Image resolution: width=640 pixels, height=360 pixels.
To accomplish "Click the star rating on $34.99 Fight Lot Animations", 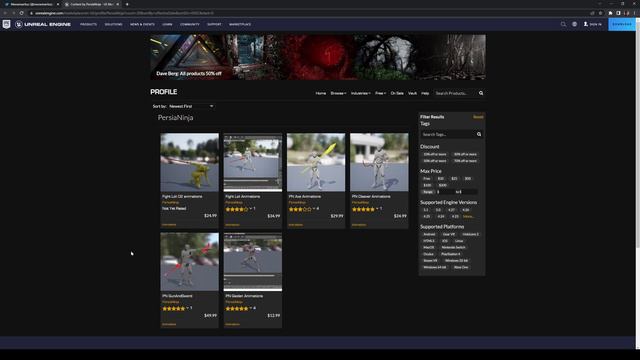I will click(237, 209).
